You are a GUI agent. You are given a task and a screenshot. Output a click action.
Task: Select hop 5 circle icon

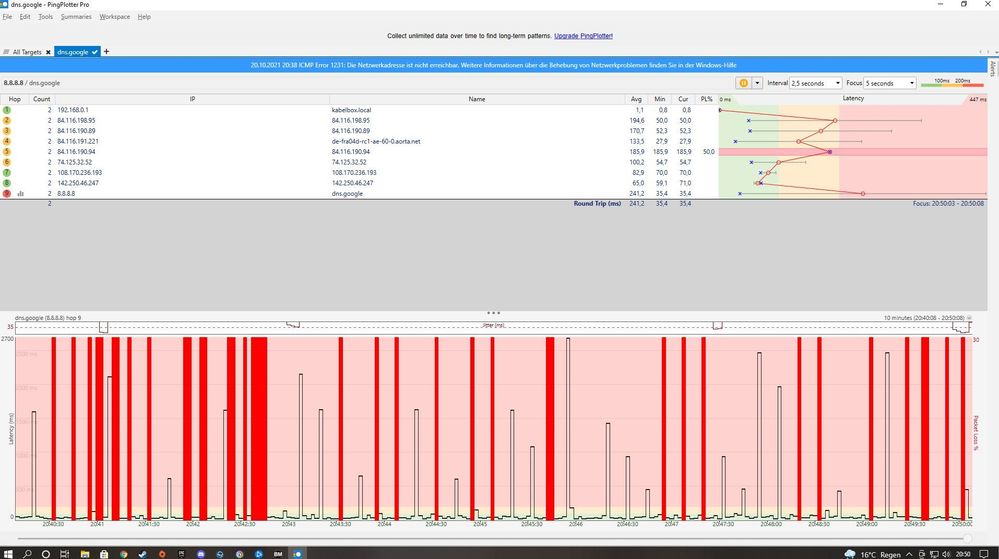tap(7, 152)
